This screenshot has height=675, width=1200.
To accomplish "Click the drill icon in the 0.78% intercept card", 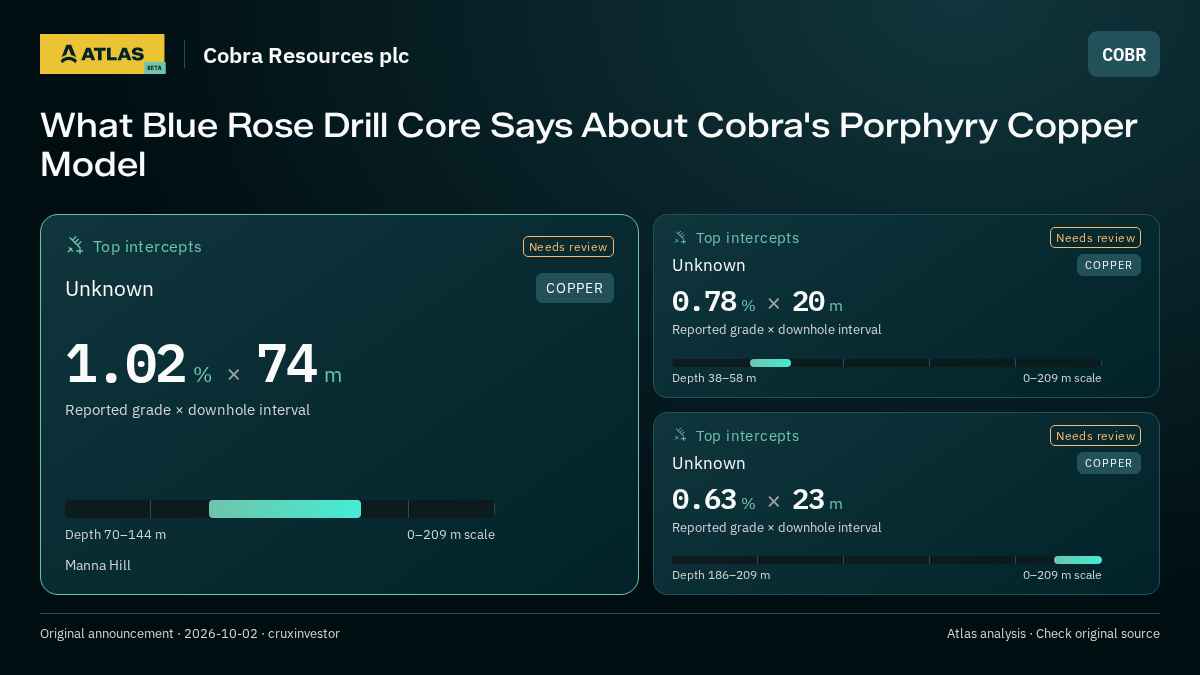I will coord(680,238).
